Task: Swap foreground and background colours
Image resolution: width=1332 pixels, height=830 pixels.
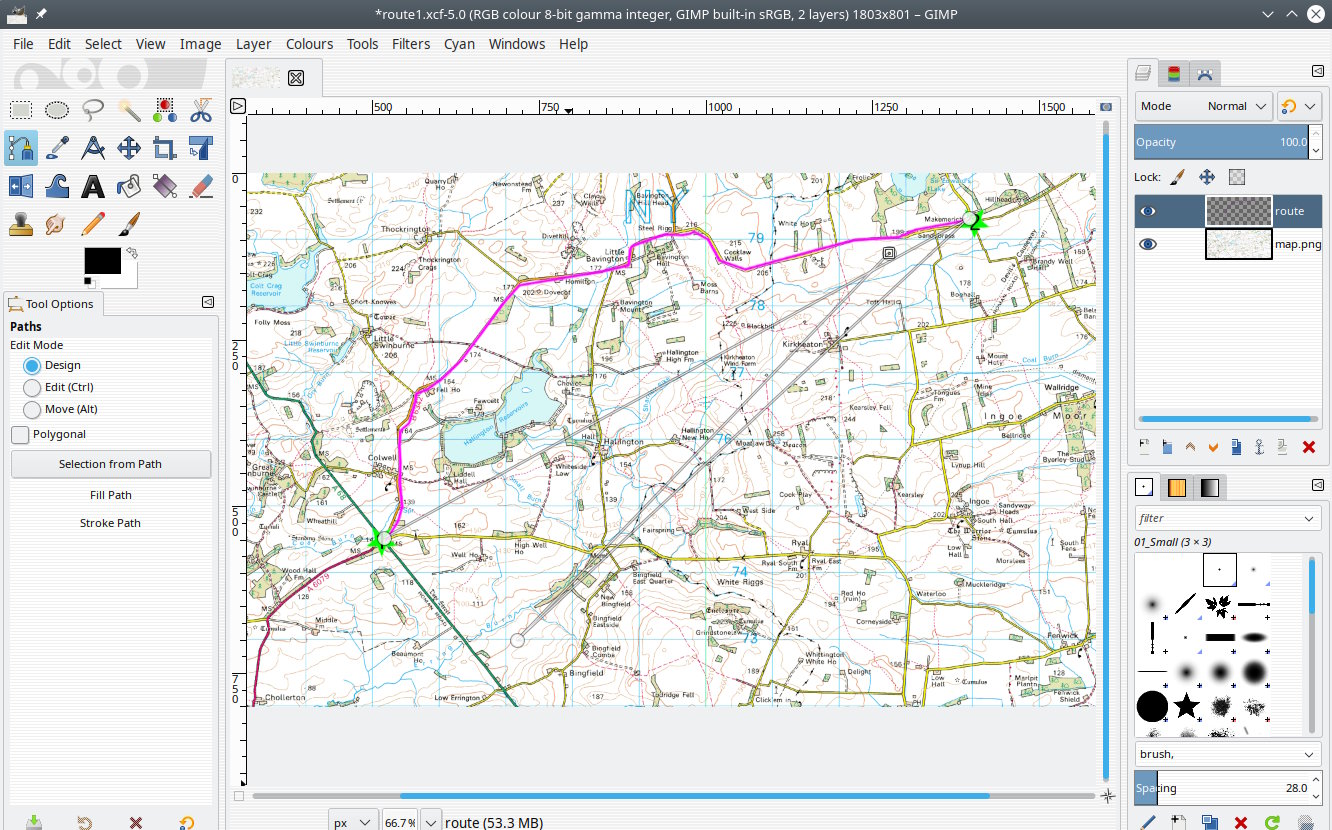Action: tap(130, 255)
